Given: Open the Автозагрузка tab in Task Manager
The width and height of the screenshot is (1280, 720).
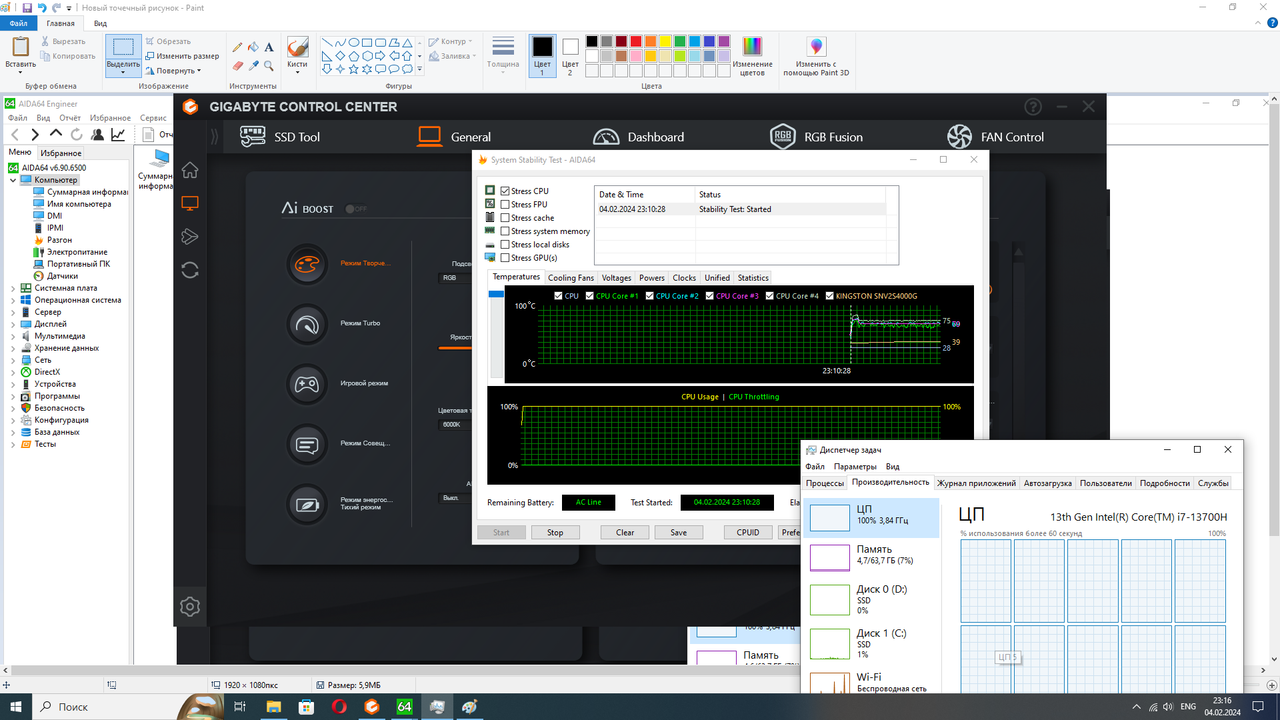Looking at the screenshot, I should 1047,483.
